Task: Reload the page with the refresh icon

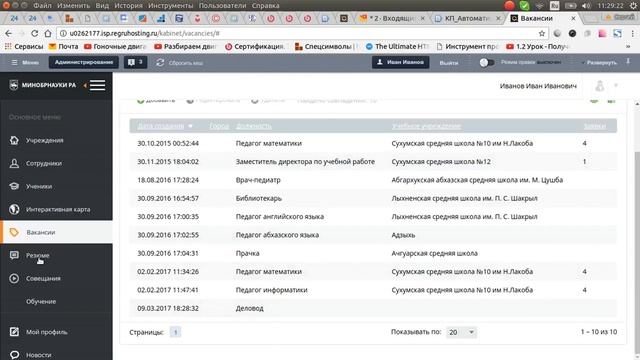Action: pyautogui.click(x=35, y=33)
